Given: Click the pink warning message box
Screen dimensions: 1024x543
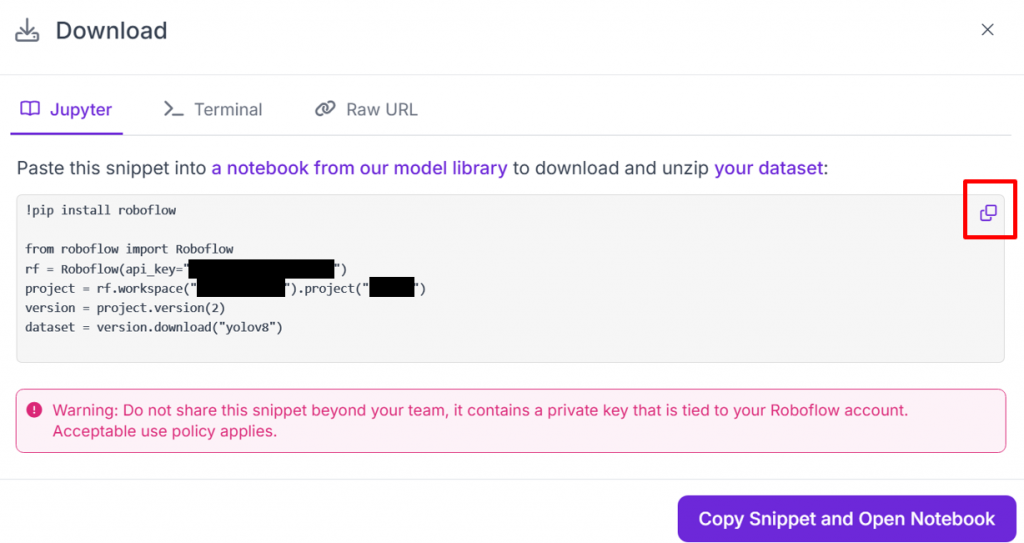Looking at the screenshot, I should (x=510, y=420).
